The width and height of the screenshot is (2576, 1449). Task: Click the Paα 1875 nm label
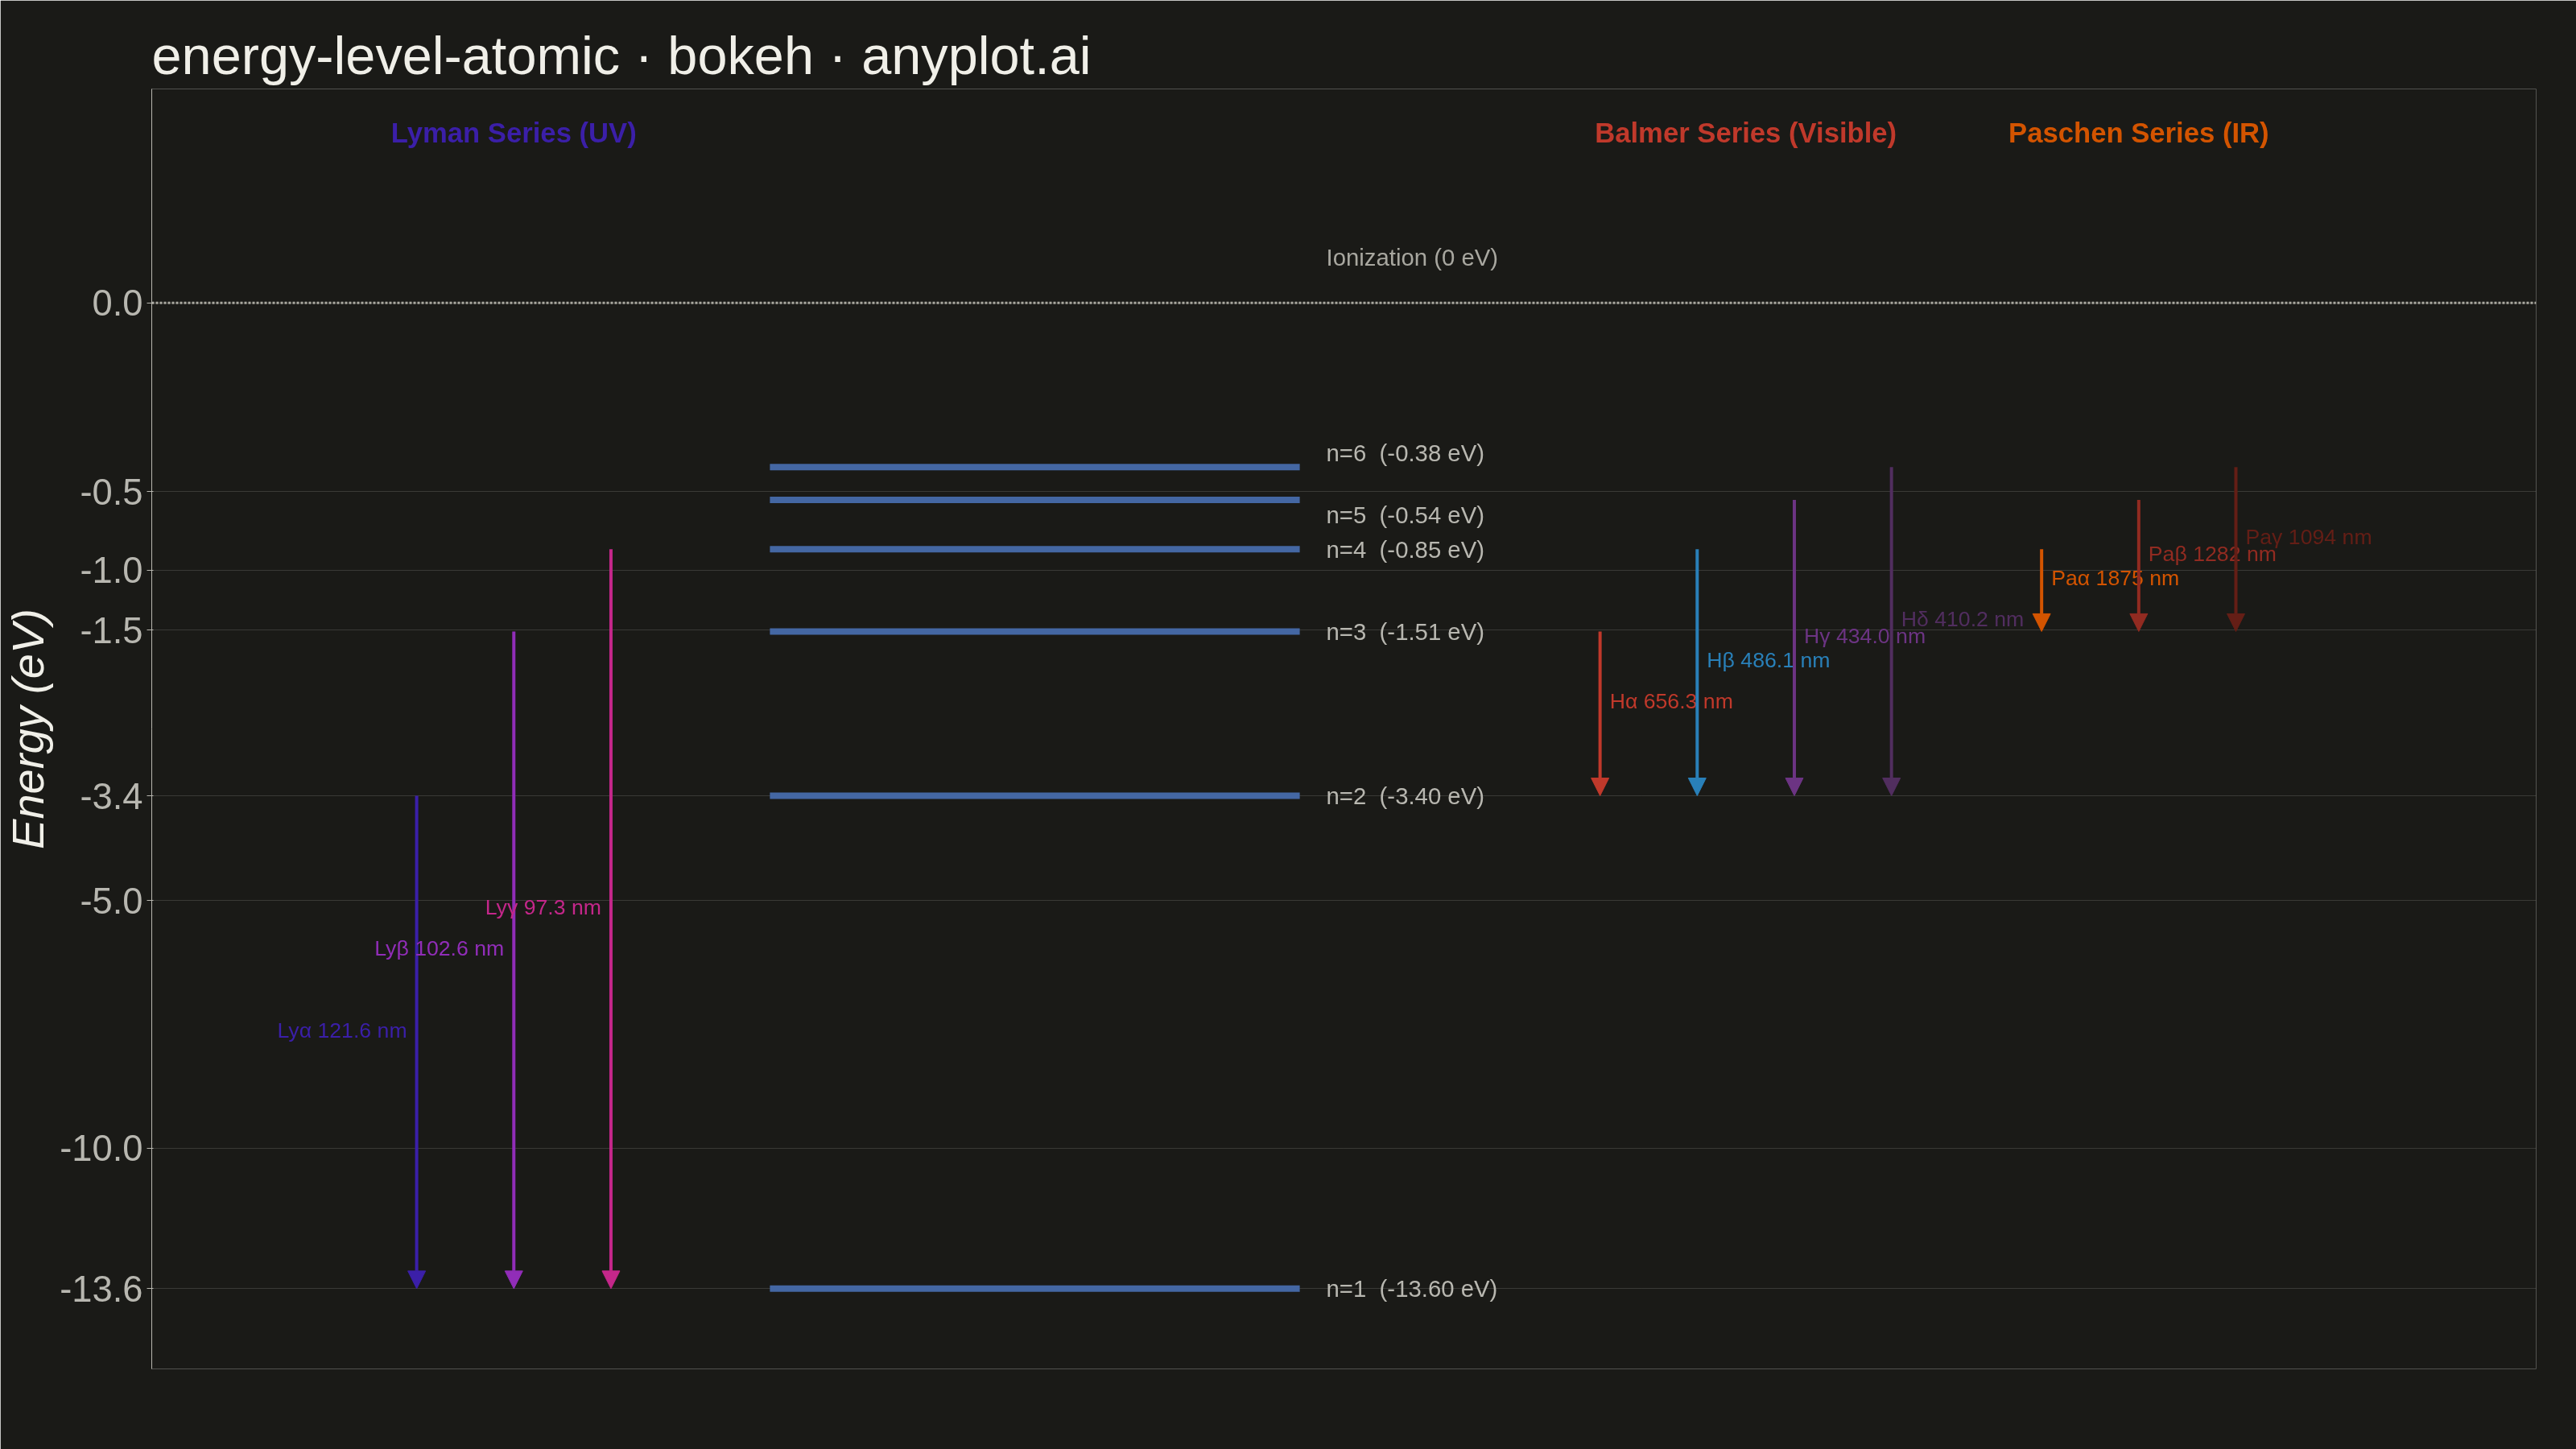[2114, 578]
